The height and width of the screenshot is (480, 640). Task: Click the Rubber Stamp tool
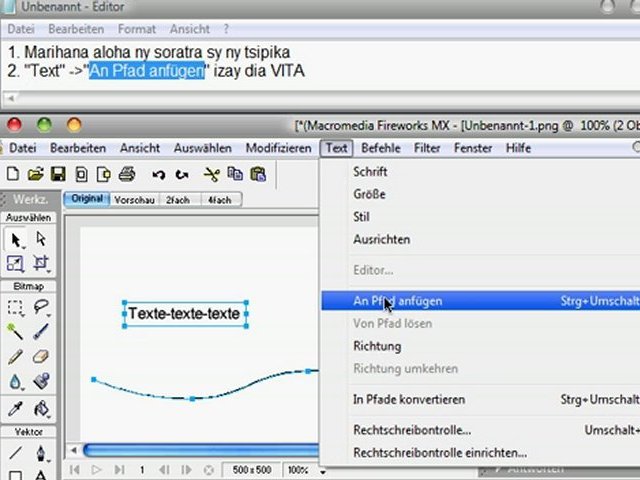(41, 382)
